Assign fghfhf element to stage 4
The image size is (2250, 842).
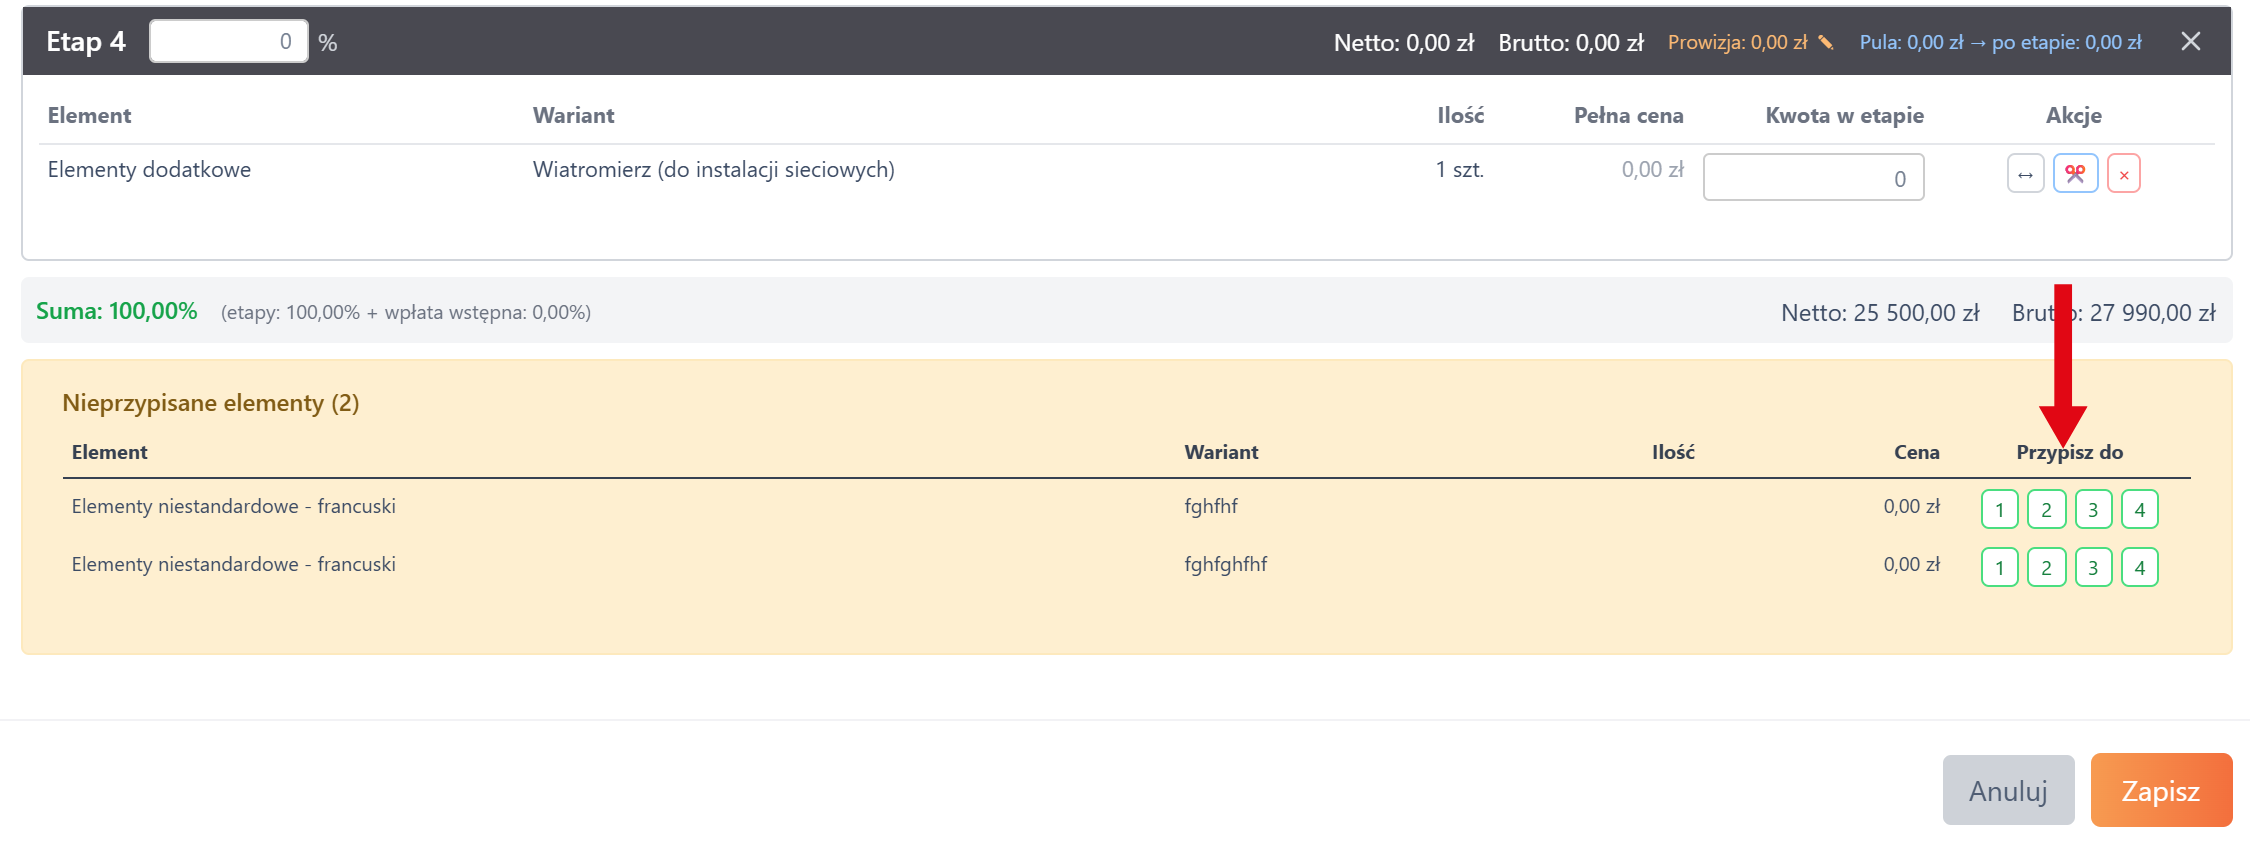click(2139, 510)
